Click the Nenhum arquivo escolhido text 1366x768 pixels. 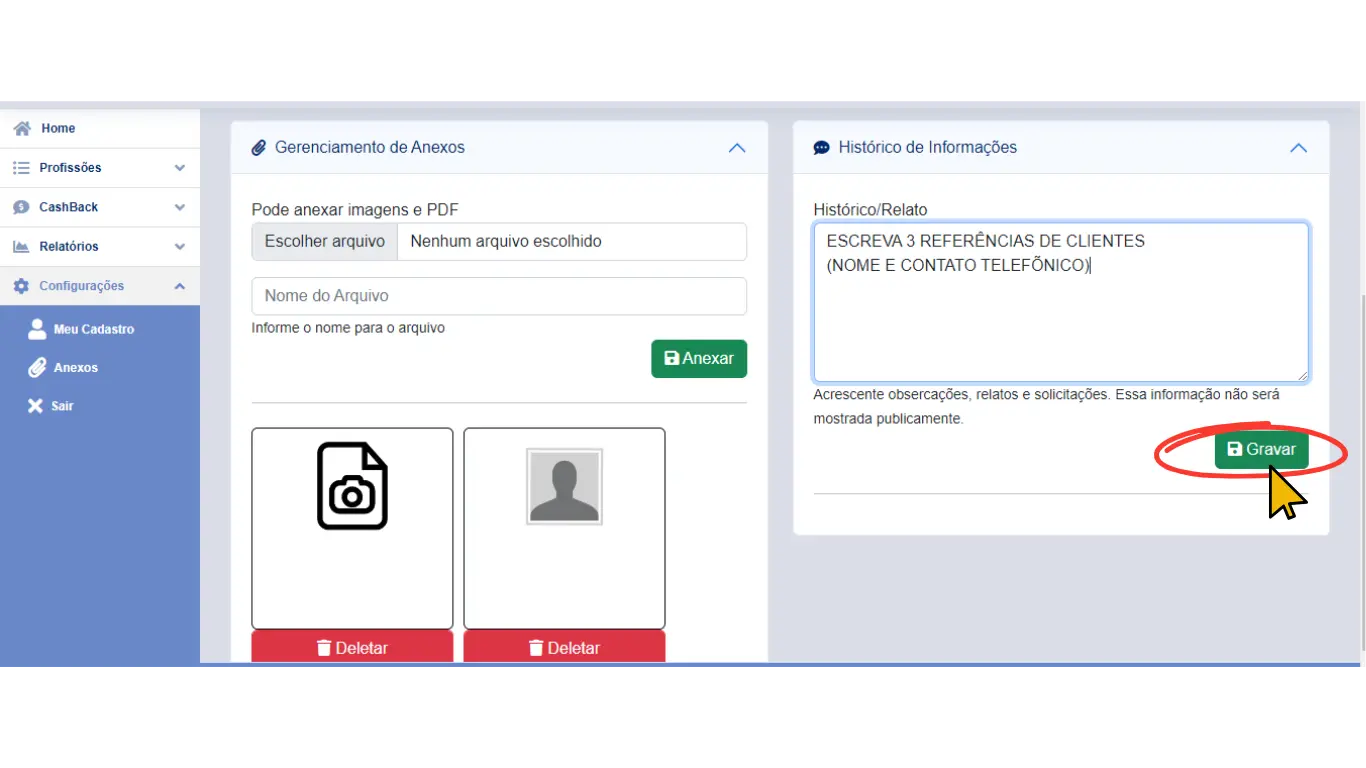click(x=506, y=241)
